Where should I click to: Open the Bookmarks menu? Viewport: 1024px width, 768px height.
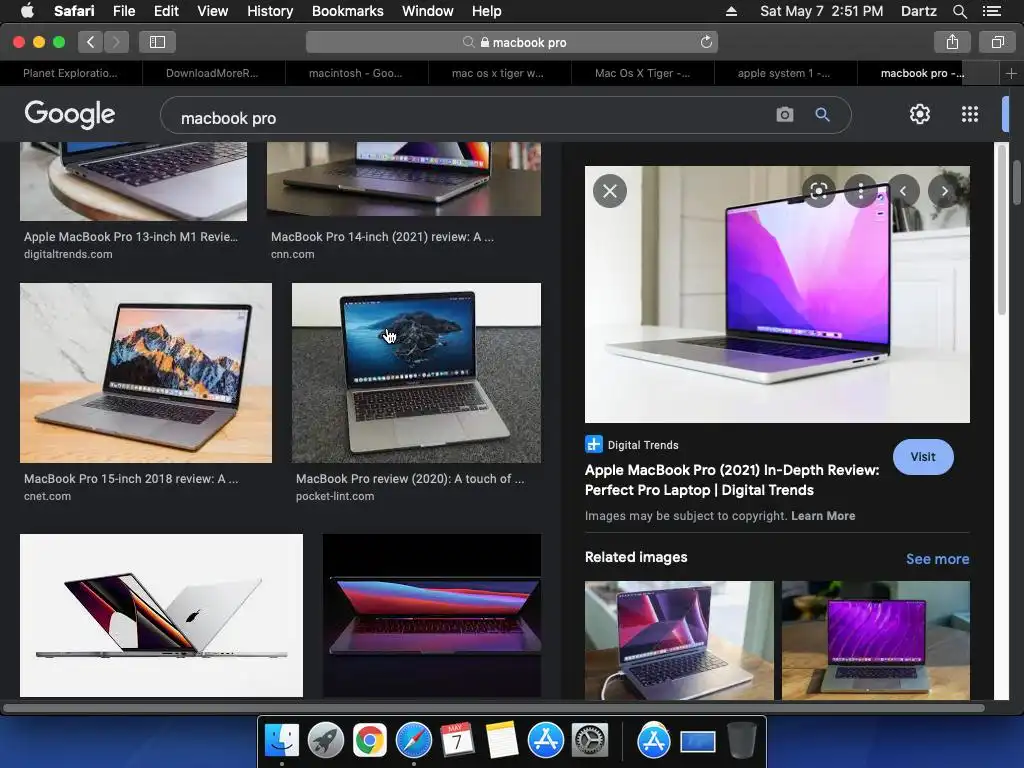tap(347, 11)
